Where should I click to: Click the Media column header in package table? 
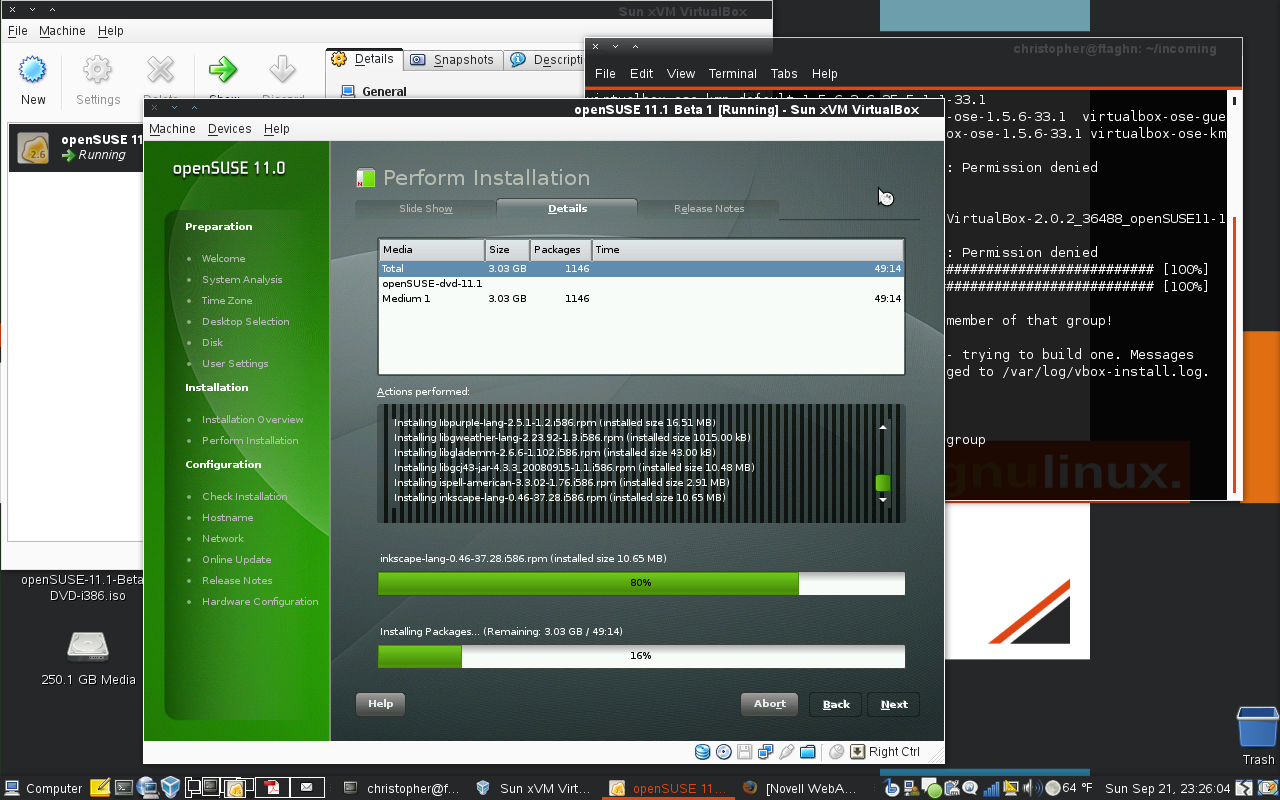(431, 250)
